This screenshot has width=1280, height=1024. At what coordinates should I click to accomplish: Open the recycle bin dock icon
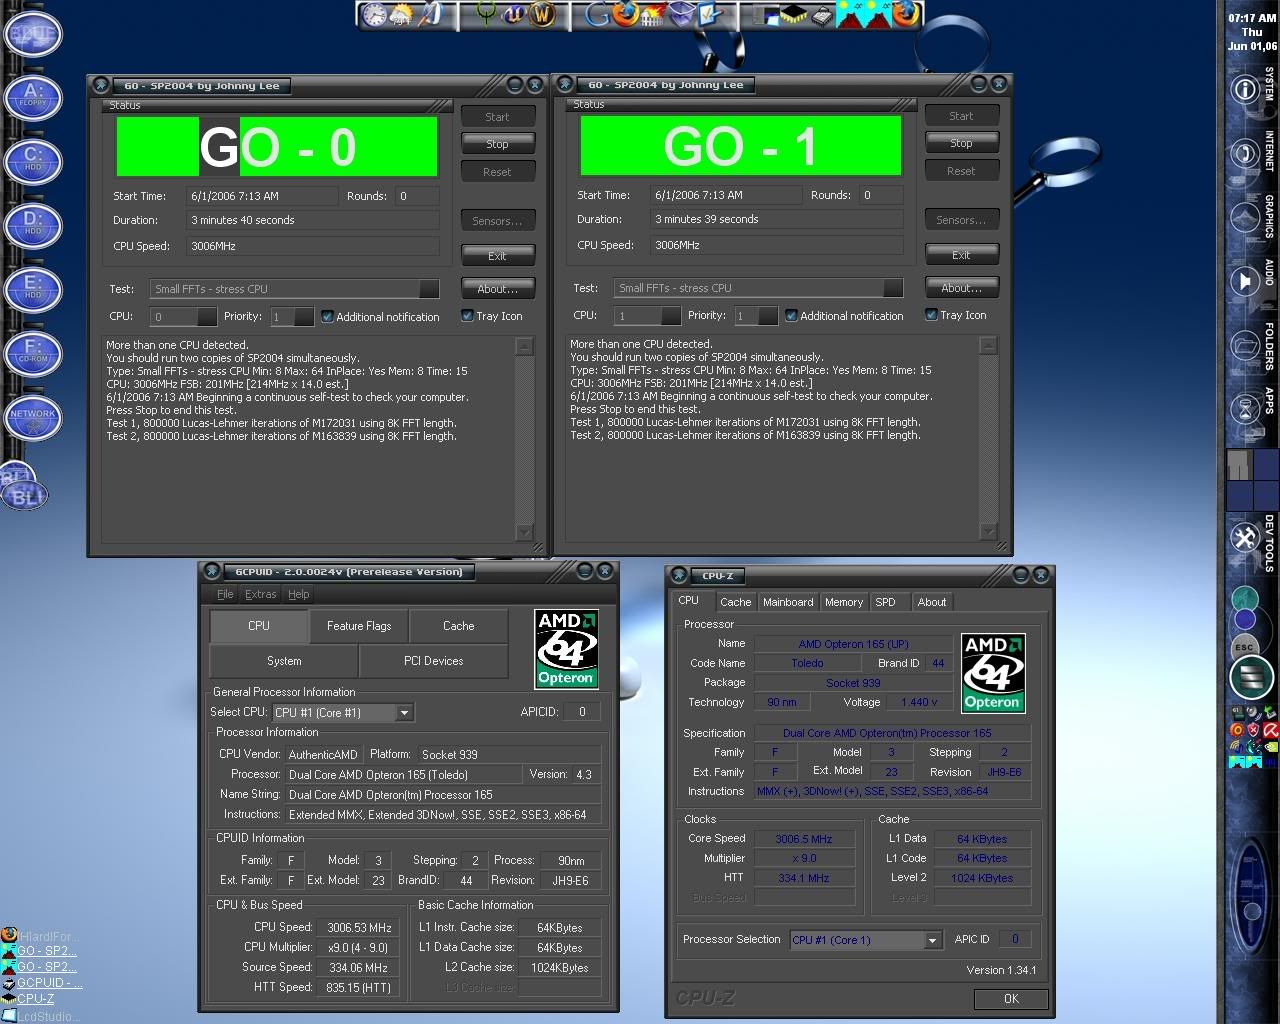[681, 15]
